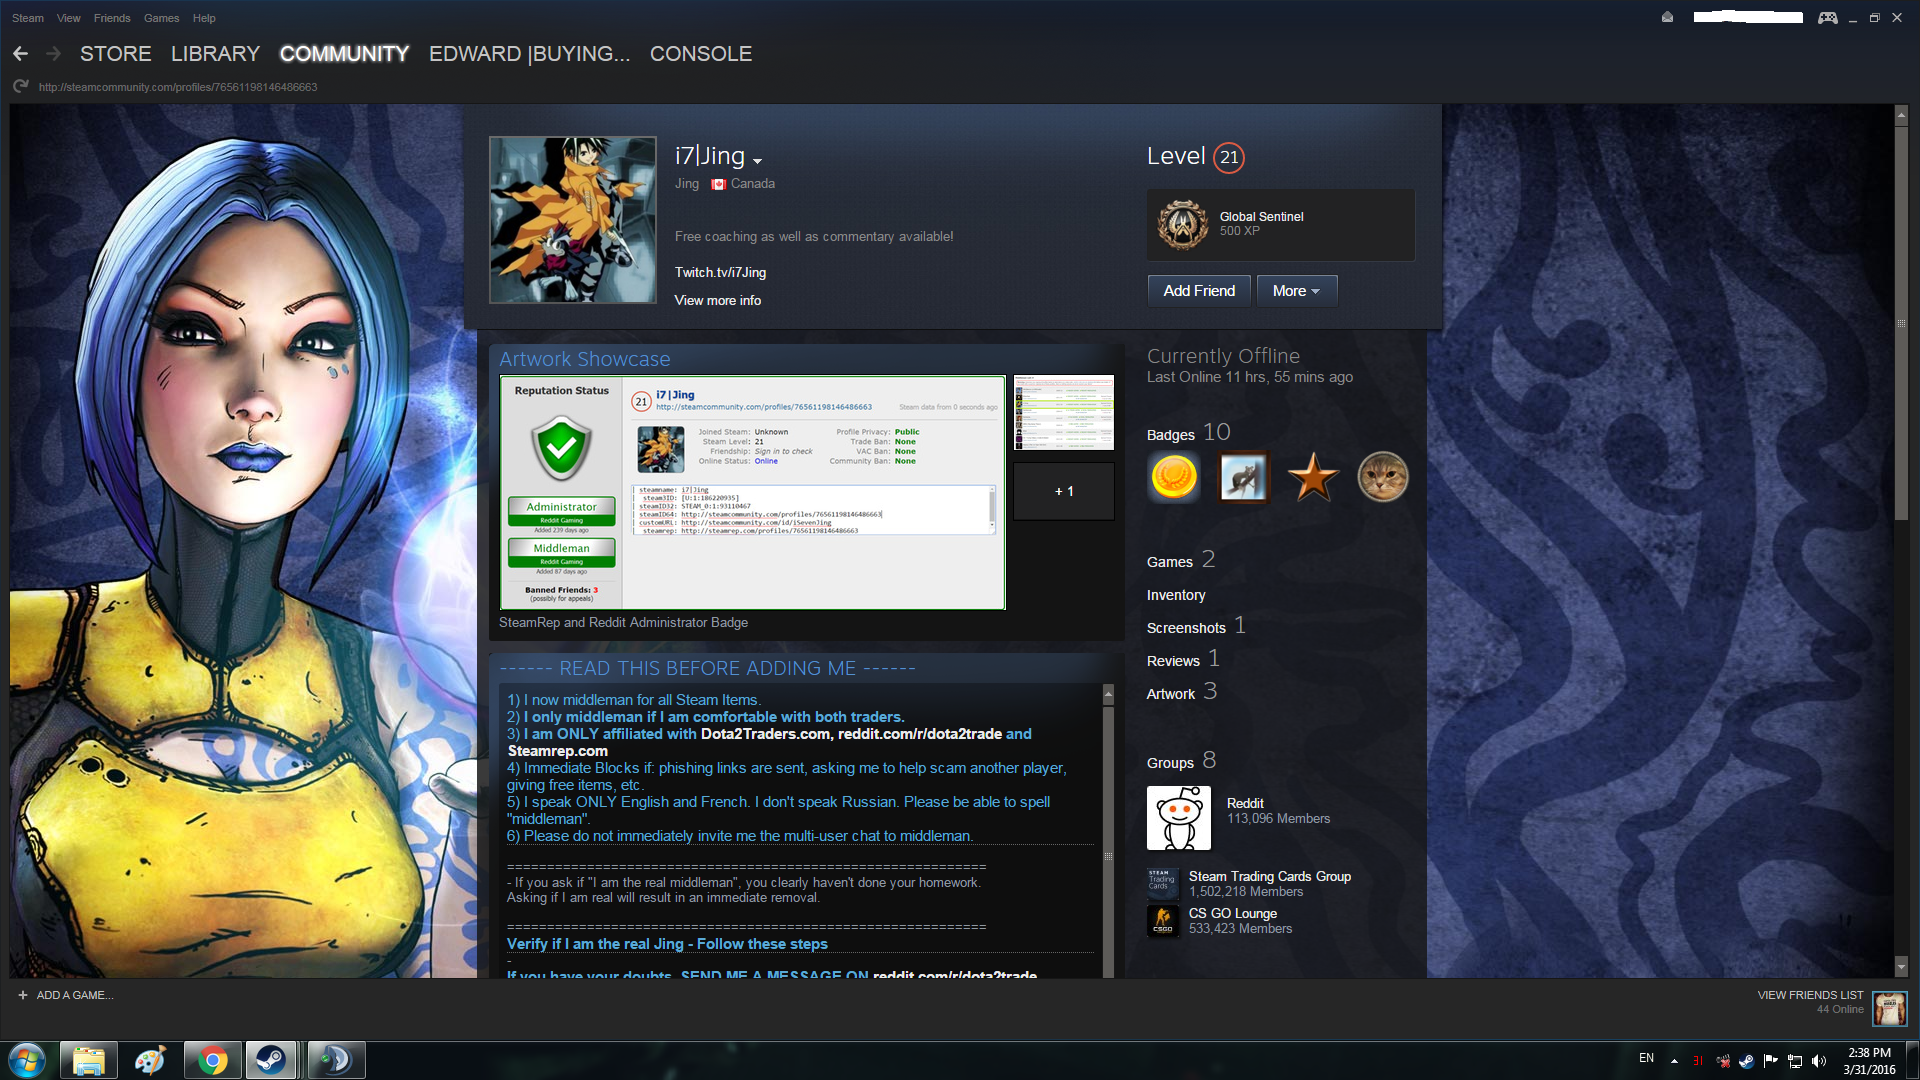Click View more info link
The image size is (1920, 1080).
(717, 300)
